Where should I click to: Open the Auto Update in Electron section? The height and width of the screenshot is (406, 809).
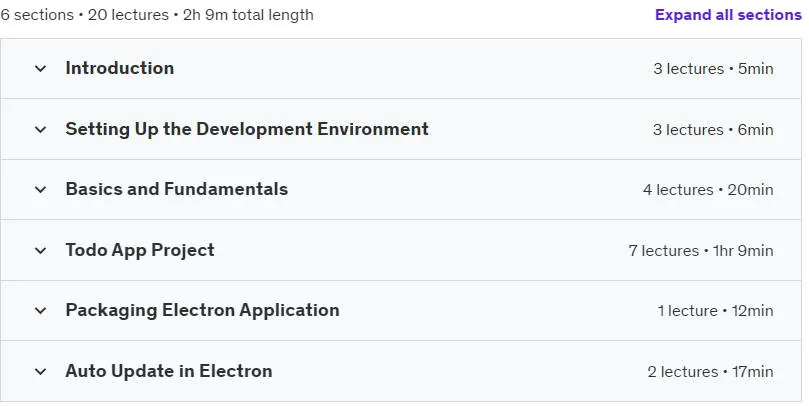[x=169, y=371]
